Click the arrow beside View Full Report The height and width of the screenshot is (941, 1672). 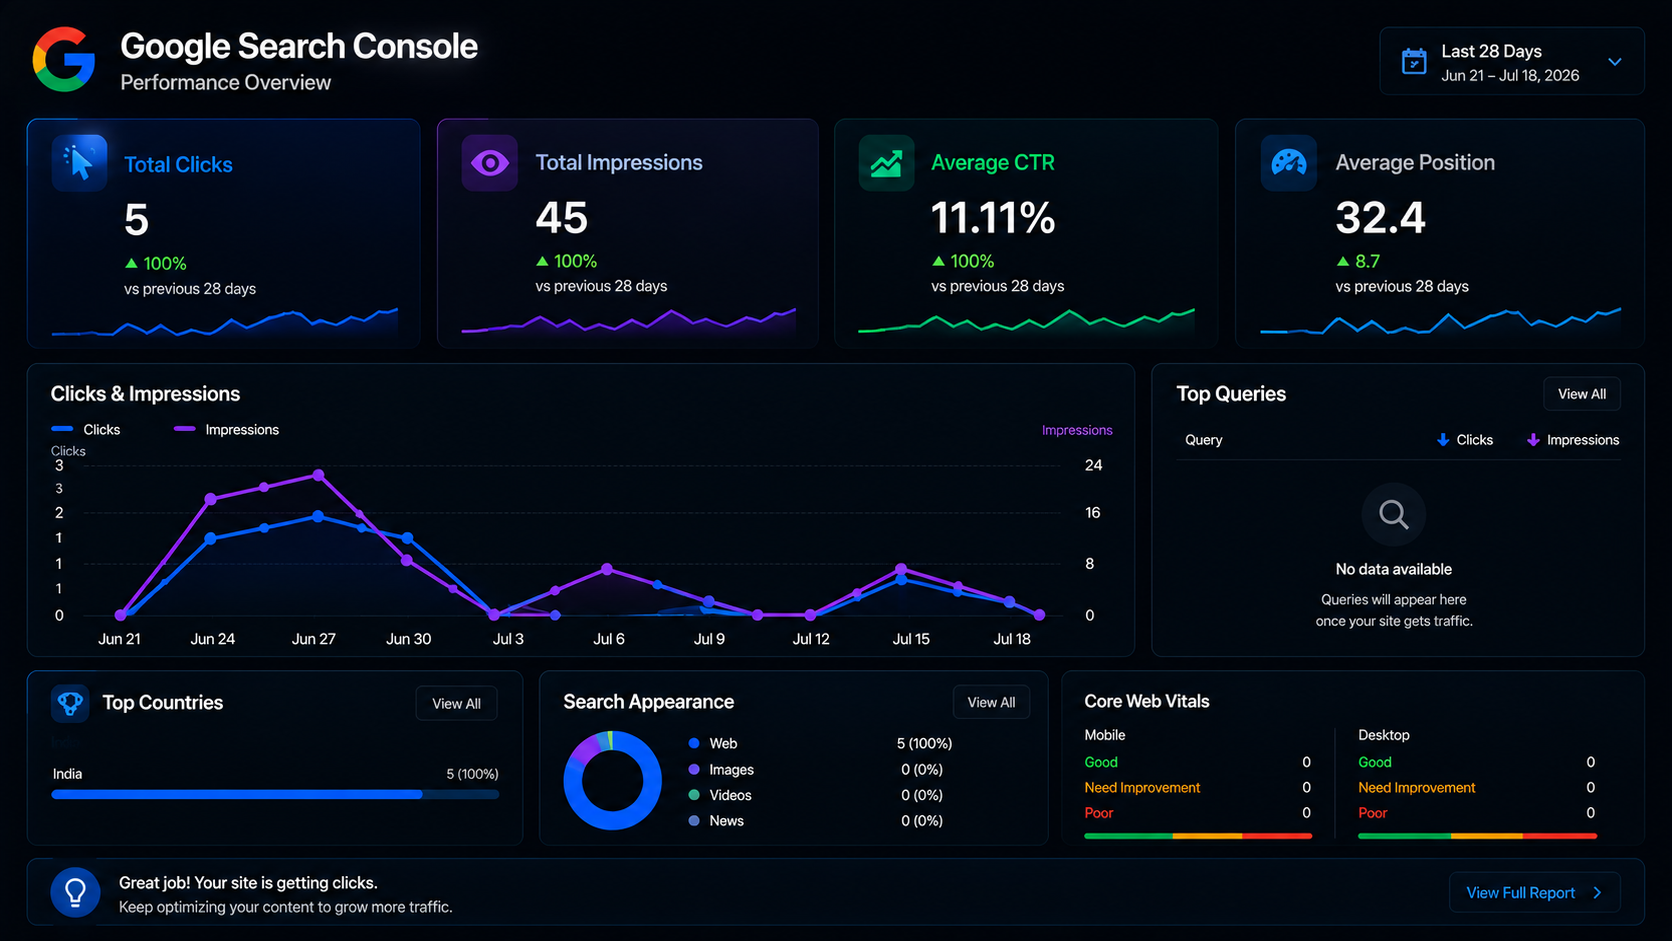[x=1597, y=893]
